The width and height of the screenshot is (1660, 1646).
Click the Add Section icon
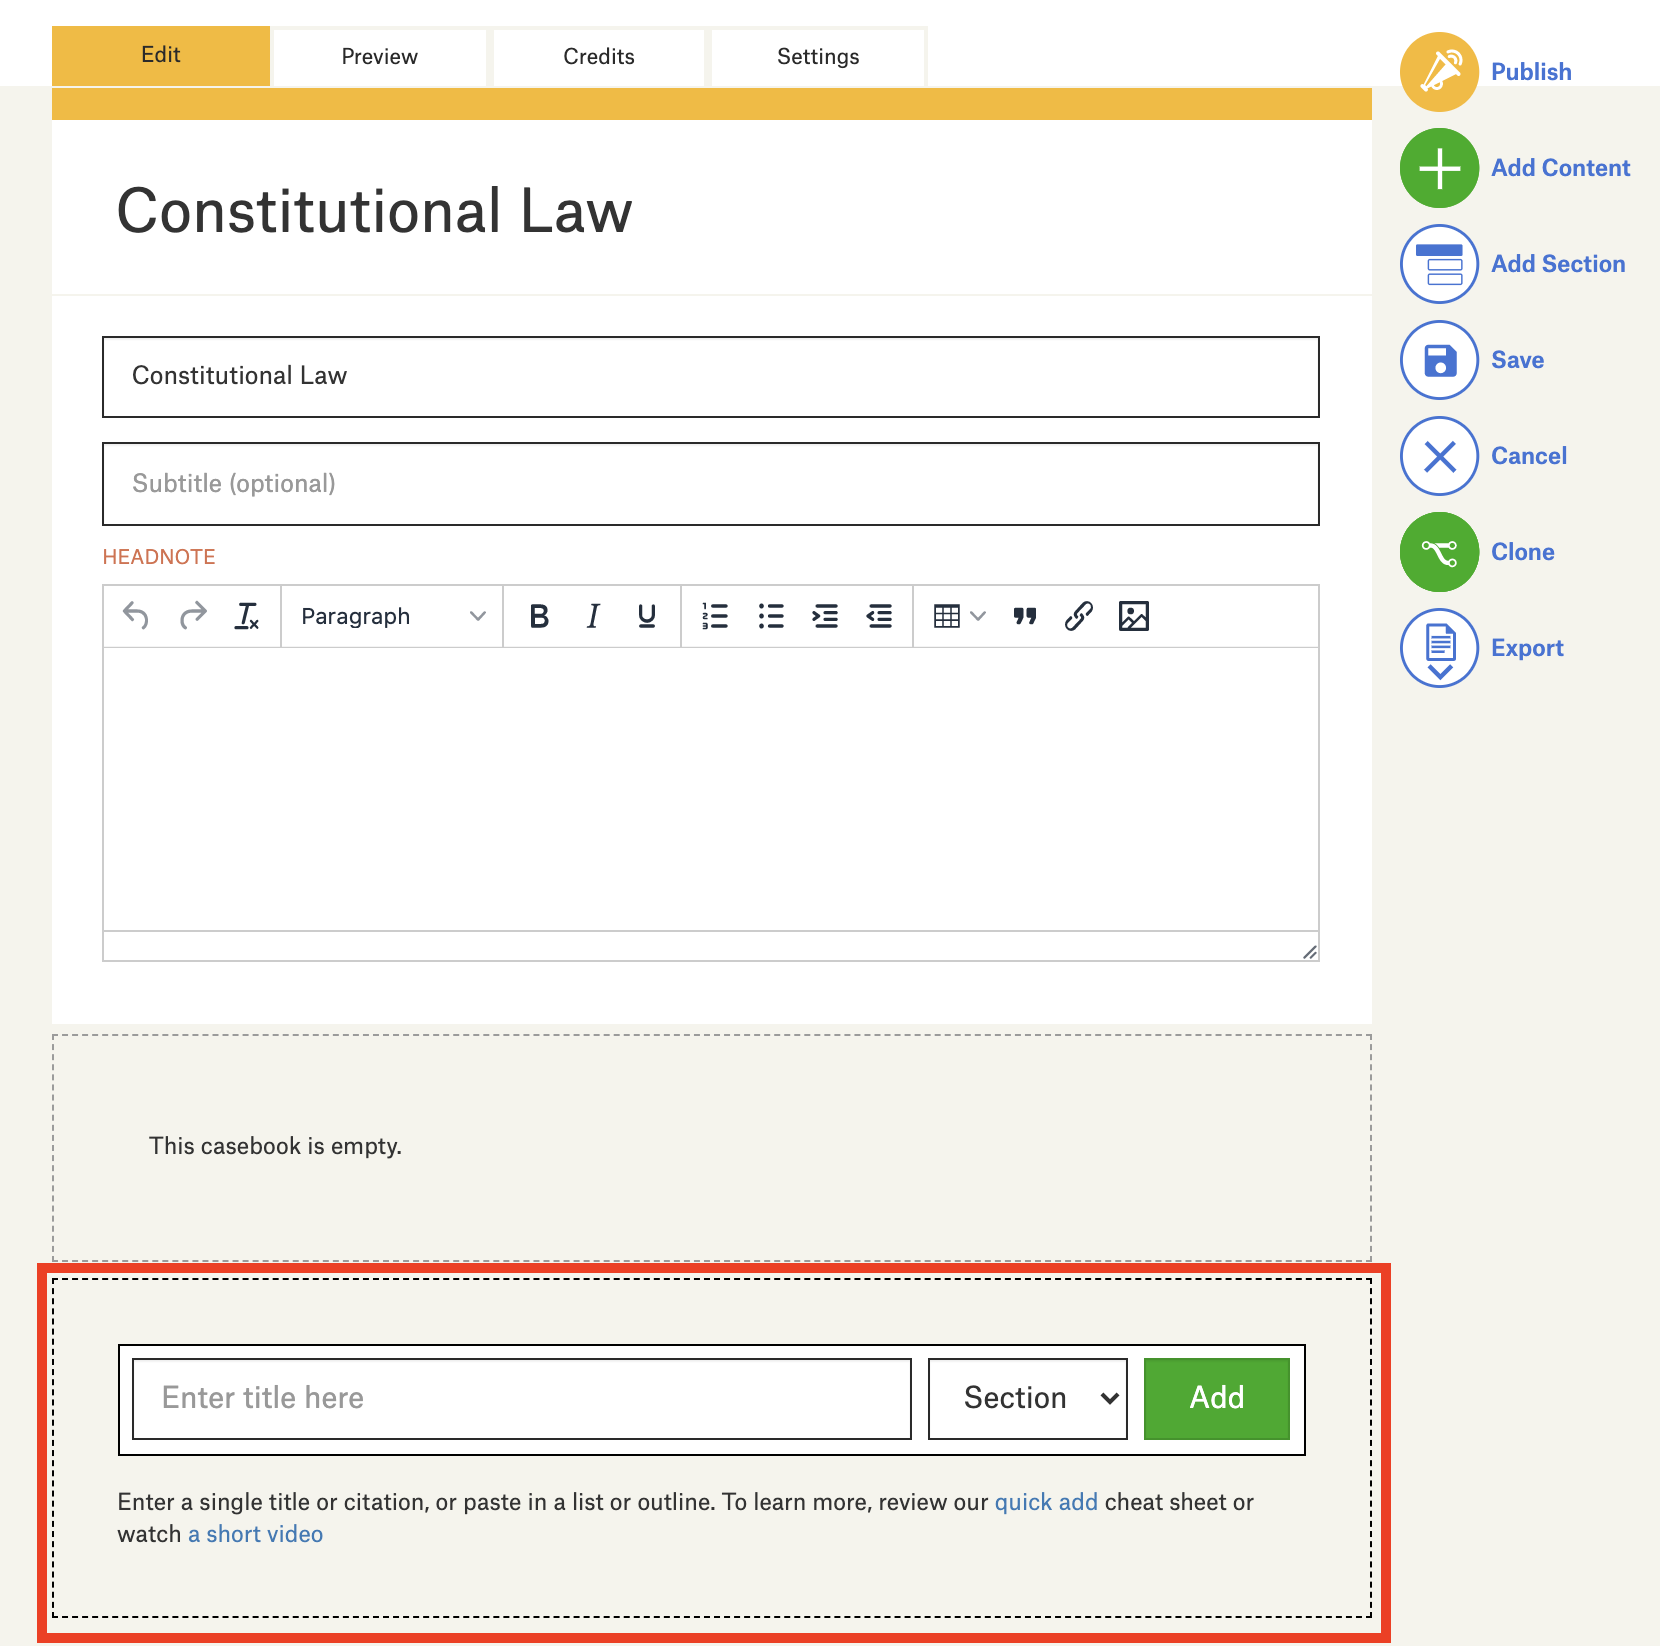1439,264
